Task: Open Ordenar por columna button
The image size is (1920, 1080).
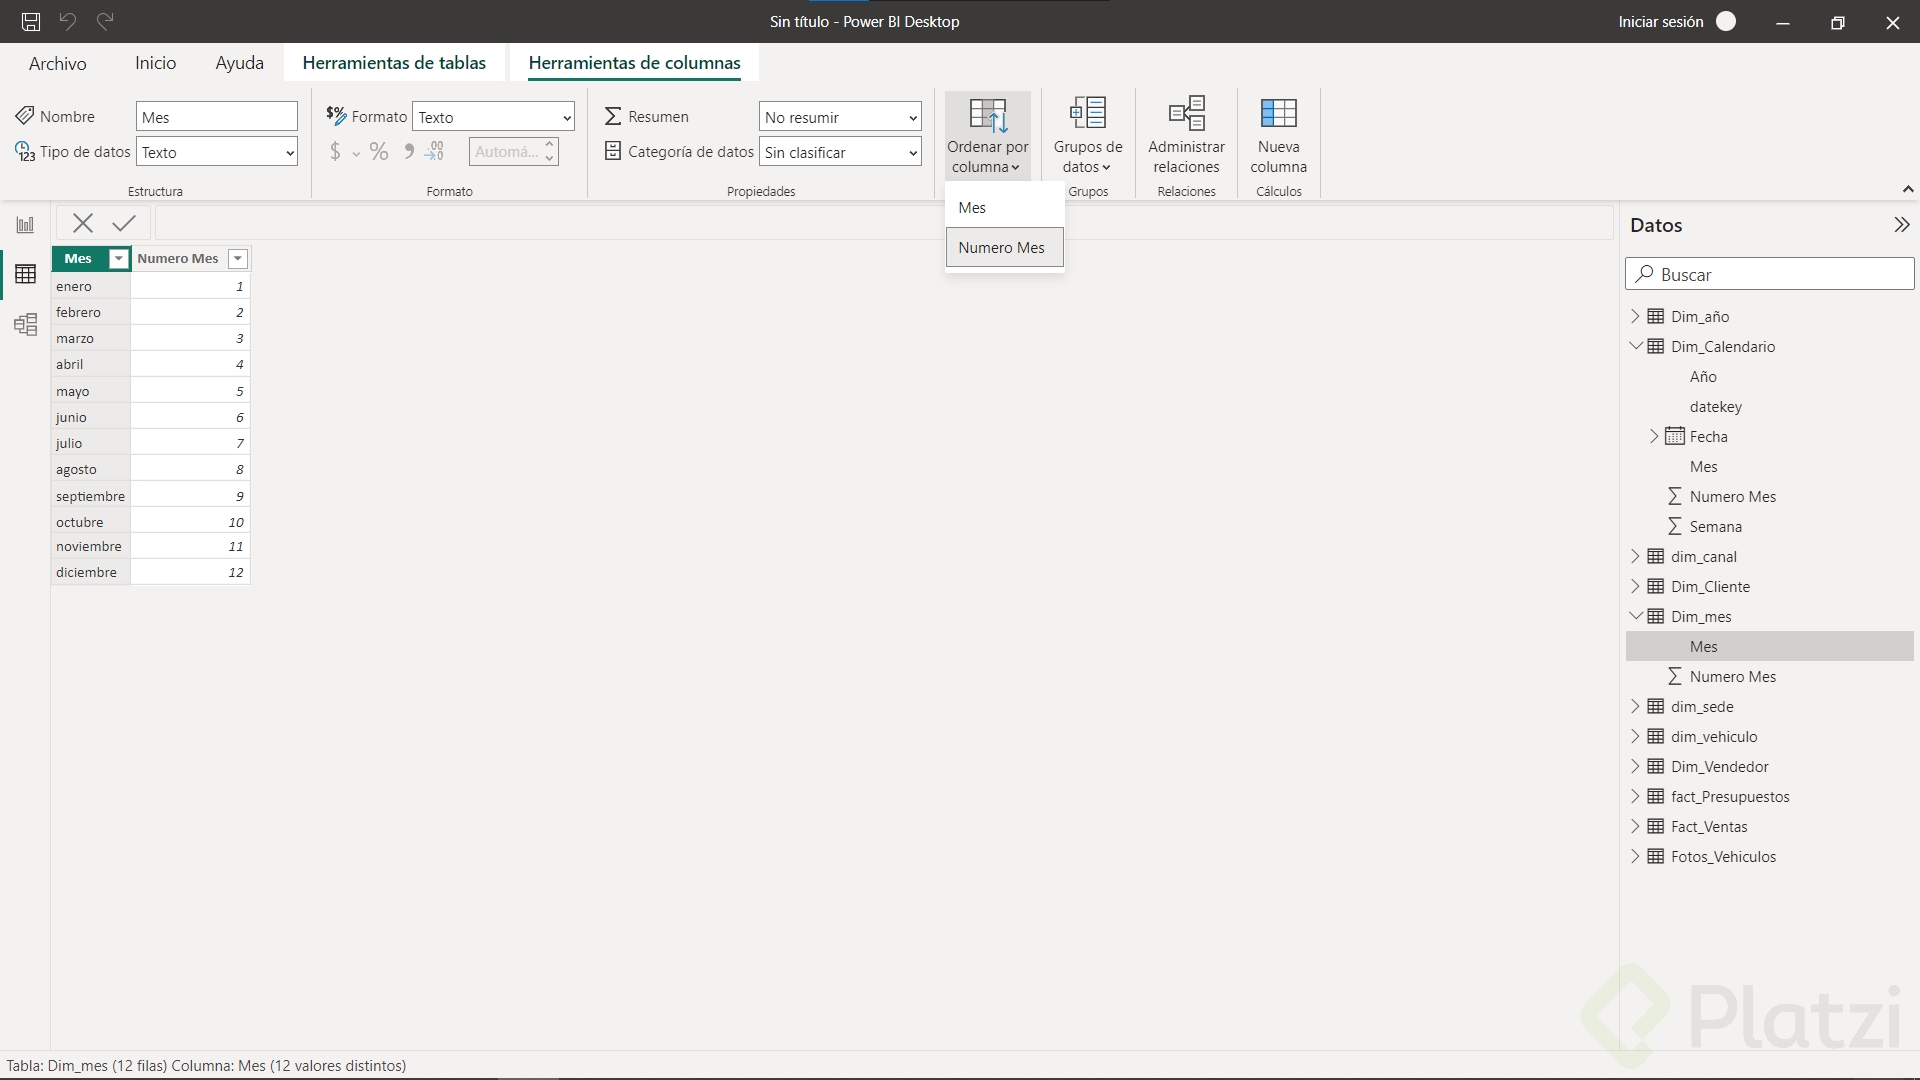Action: (987, 136)
